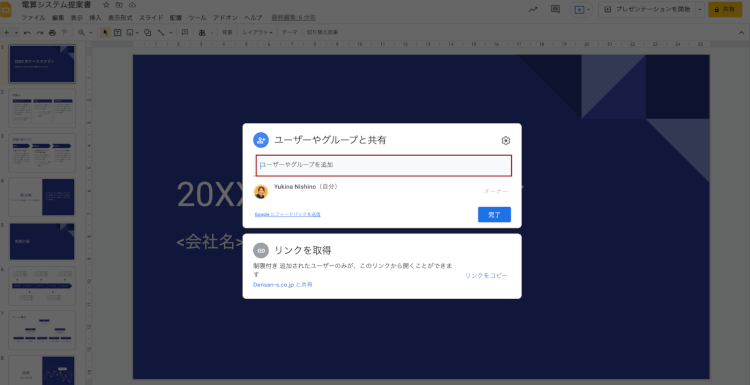Open the 最終編集 version history link
The width and height of the screenshot is (750, 385).
(294, 18)
